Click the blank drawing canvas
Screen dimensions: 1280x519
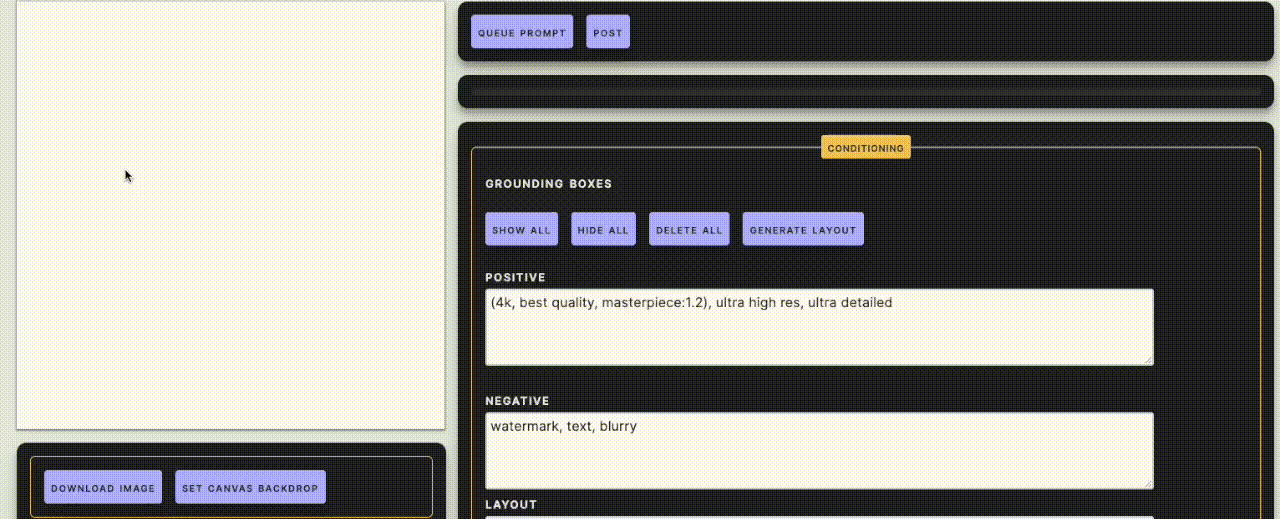(x=230, y=215)
